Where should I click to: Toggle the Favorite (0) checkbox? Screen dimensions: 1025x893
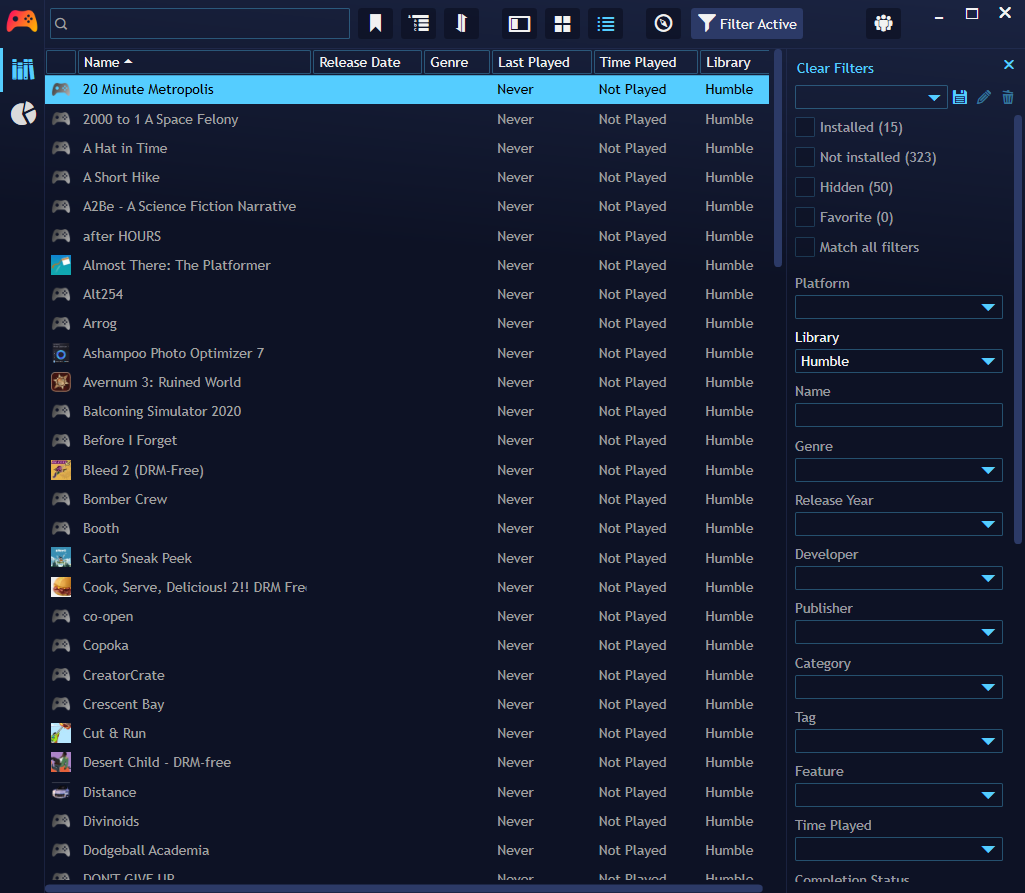click(x=805, y=217)
